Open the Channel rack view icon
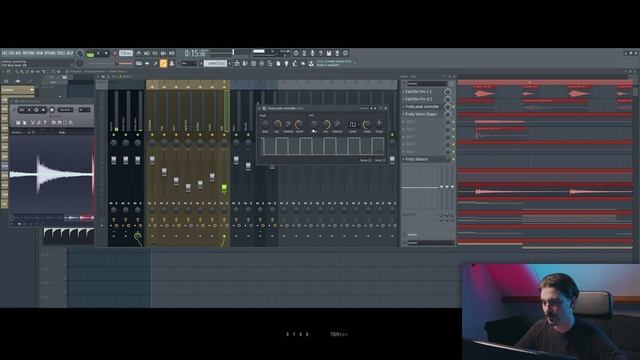640x360 pixels. pos(253,63)
